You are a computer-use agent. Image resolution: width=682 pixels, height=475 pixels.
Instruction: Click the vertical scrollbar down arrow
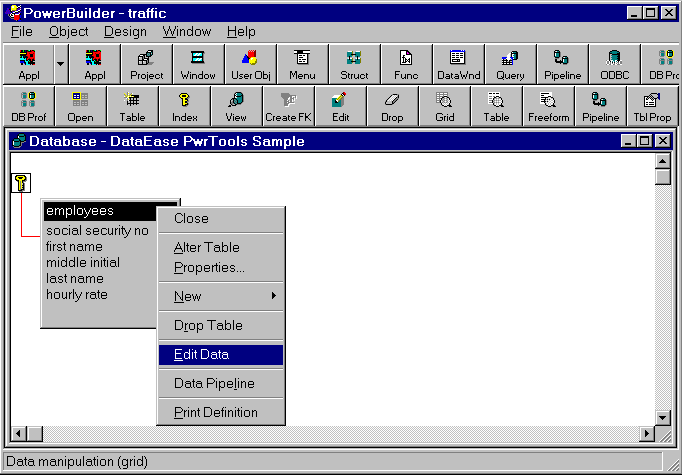tap(662, 417)
